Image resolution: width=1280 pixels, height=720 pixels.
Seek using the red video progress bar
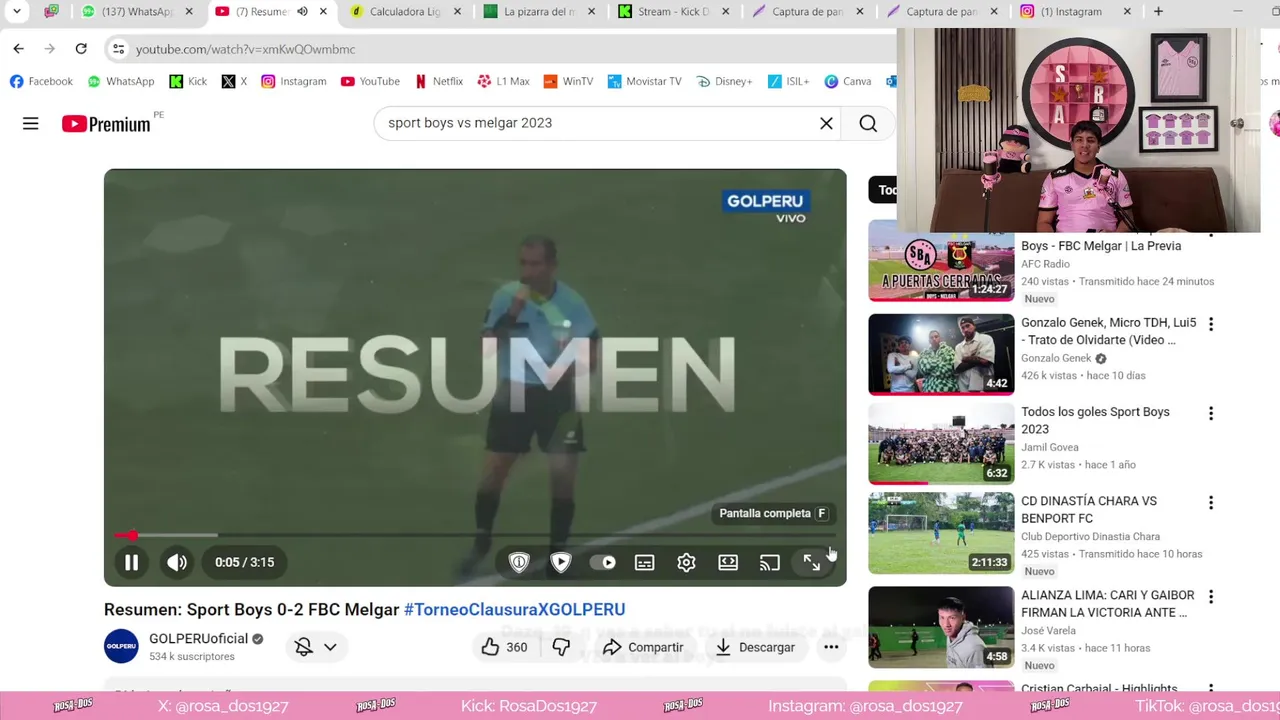click(475, 535)
